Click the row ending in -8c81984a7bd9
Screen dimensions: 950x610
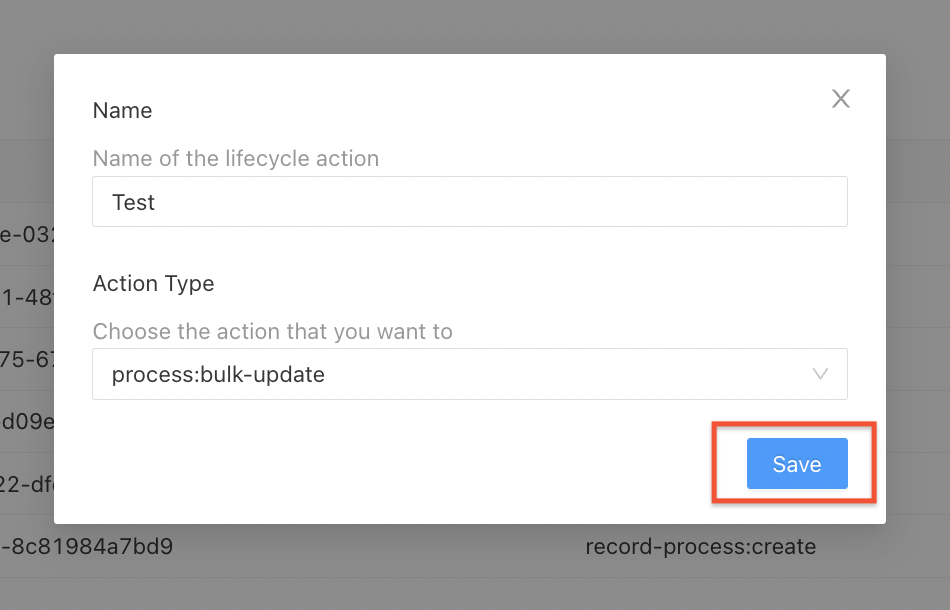[x=90, y=546]
